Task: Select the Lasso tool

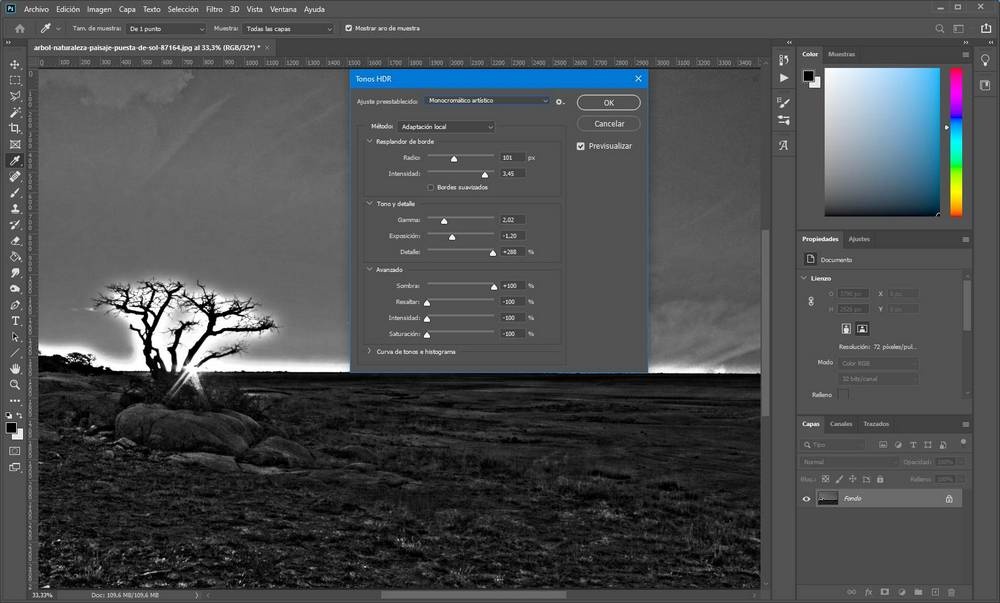Action: click(x=15, y=96)
